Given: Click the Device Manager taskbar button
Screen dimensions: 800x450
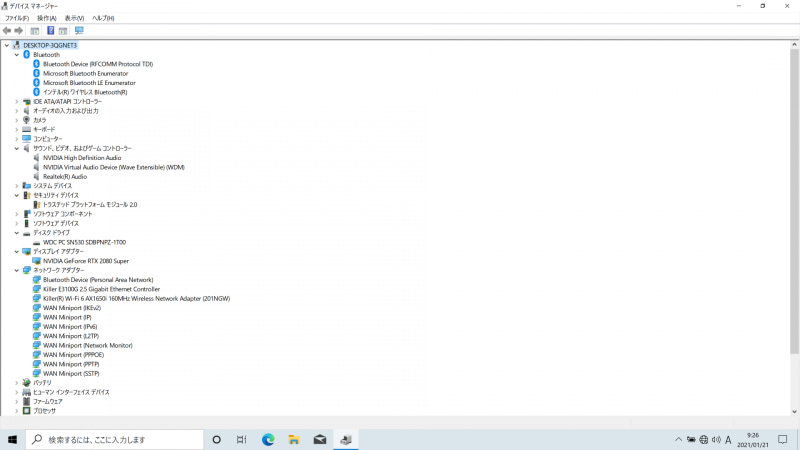Looking at the screenshot, I should click(346, 439).
